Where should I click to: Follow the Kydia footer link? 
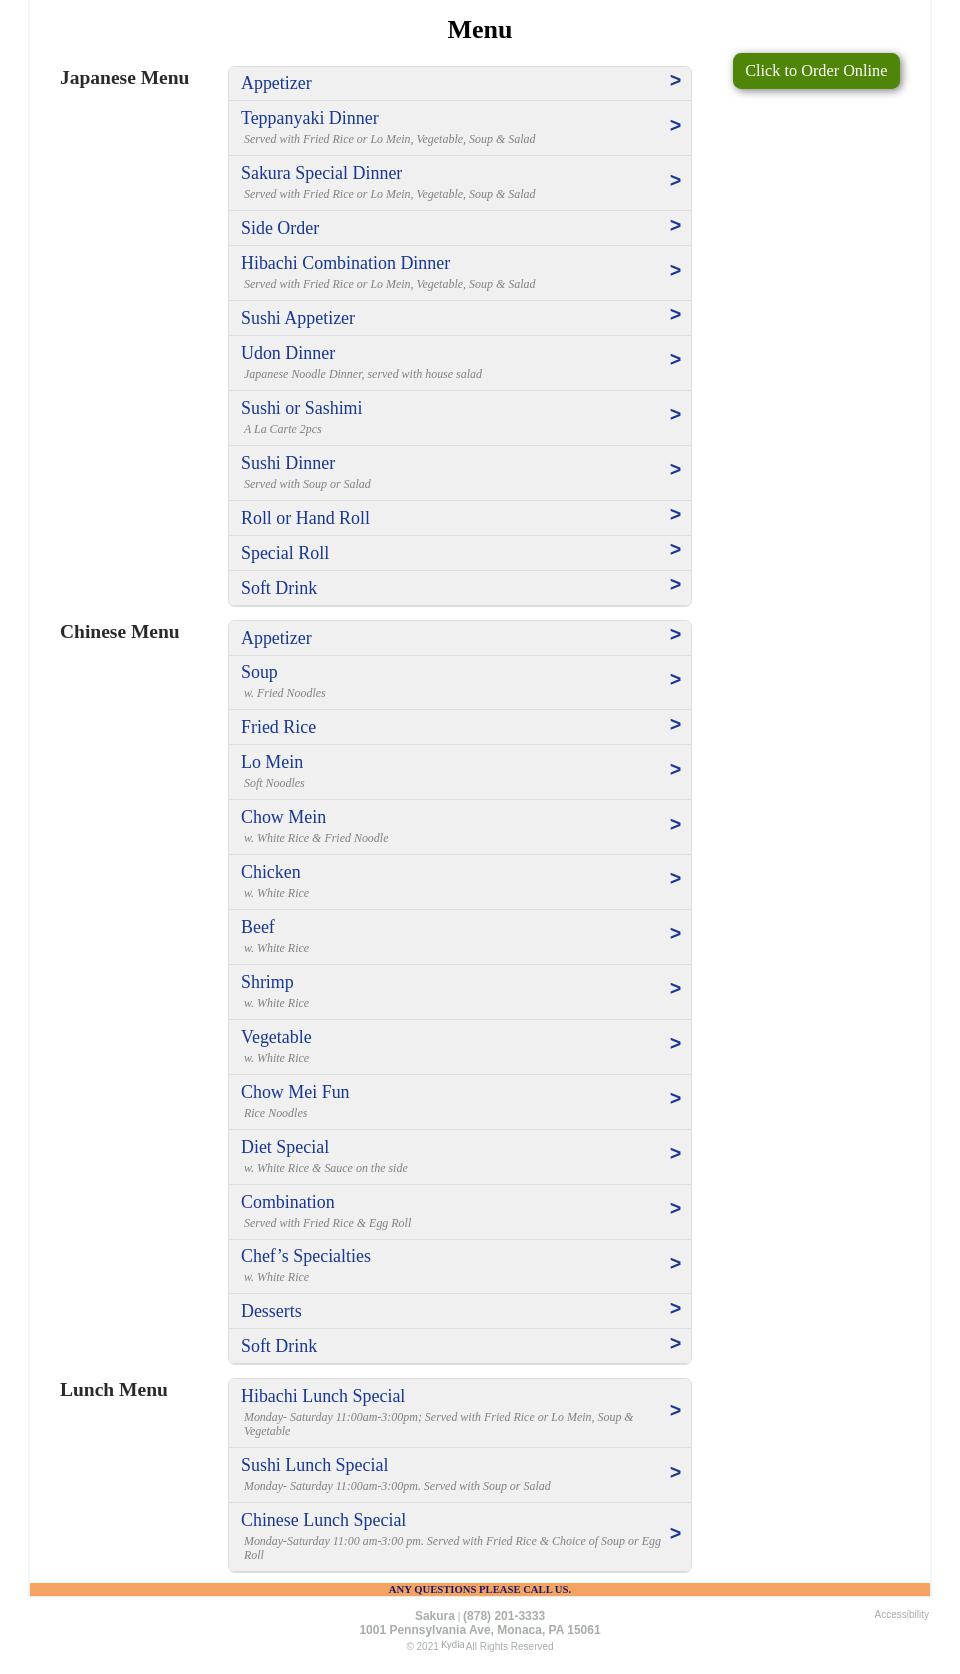click(452, 1645)
